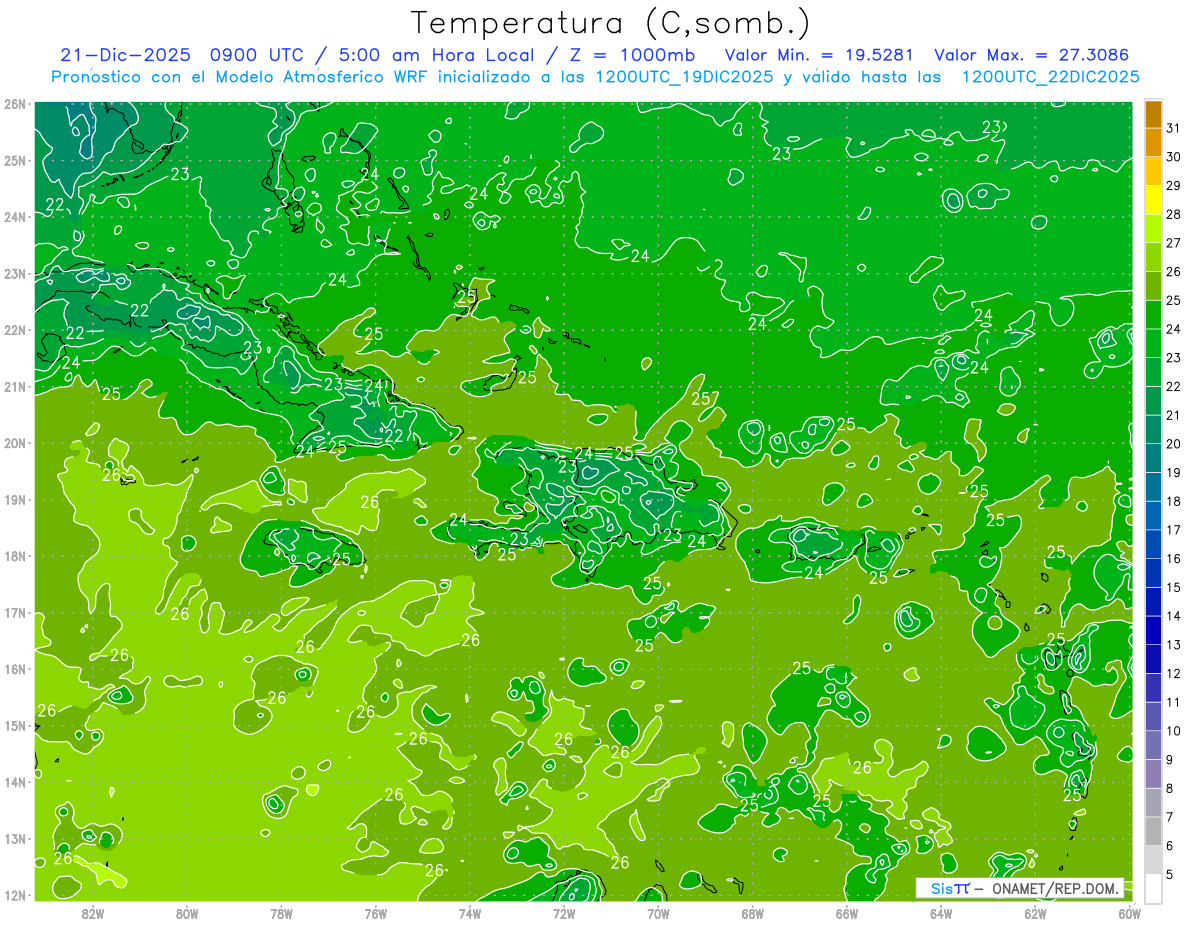Click the 62W longitude axis label
This screenshot has width=1200, height=927.
click(1035, 913)
